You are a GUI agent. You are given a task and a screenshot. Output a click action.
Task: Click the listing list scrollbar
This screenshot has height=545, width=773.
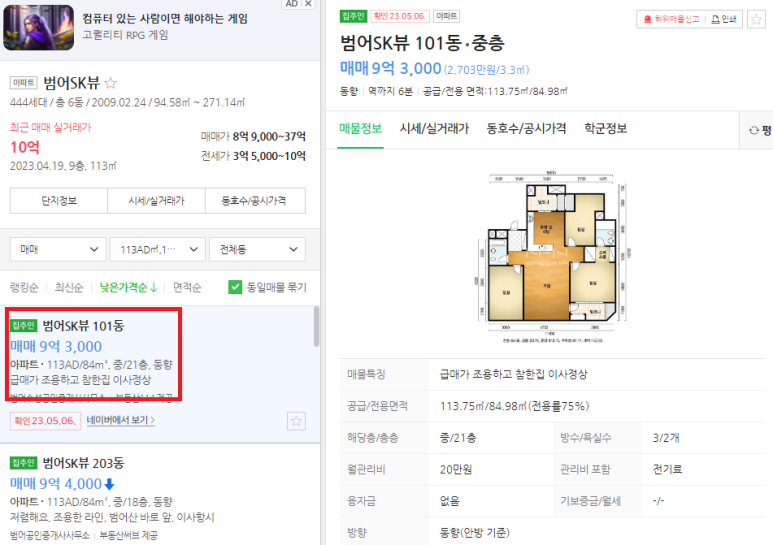[x=316, y=326]
